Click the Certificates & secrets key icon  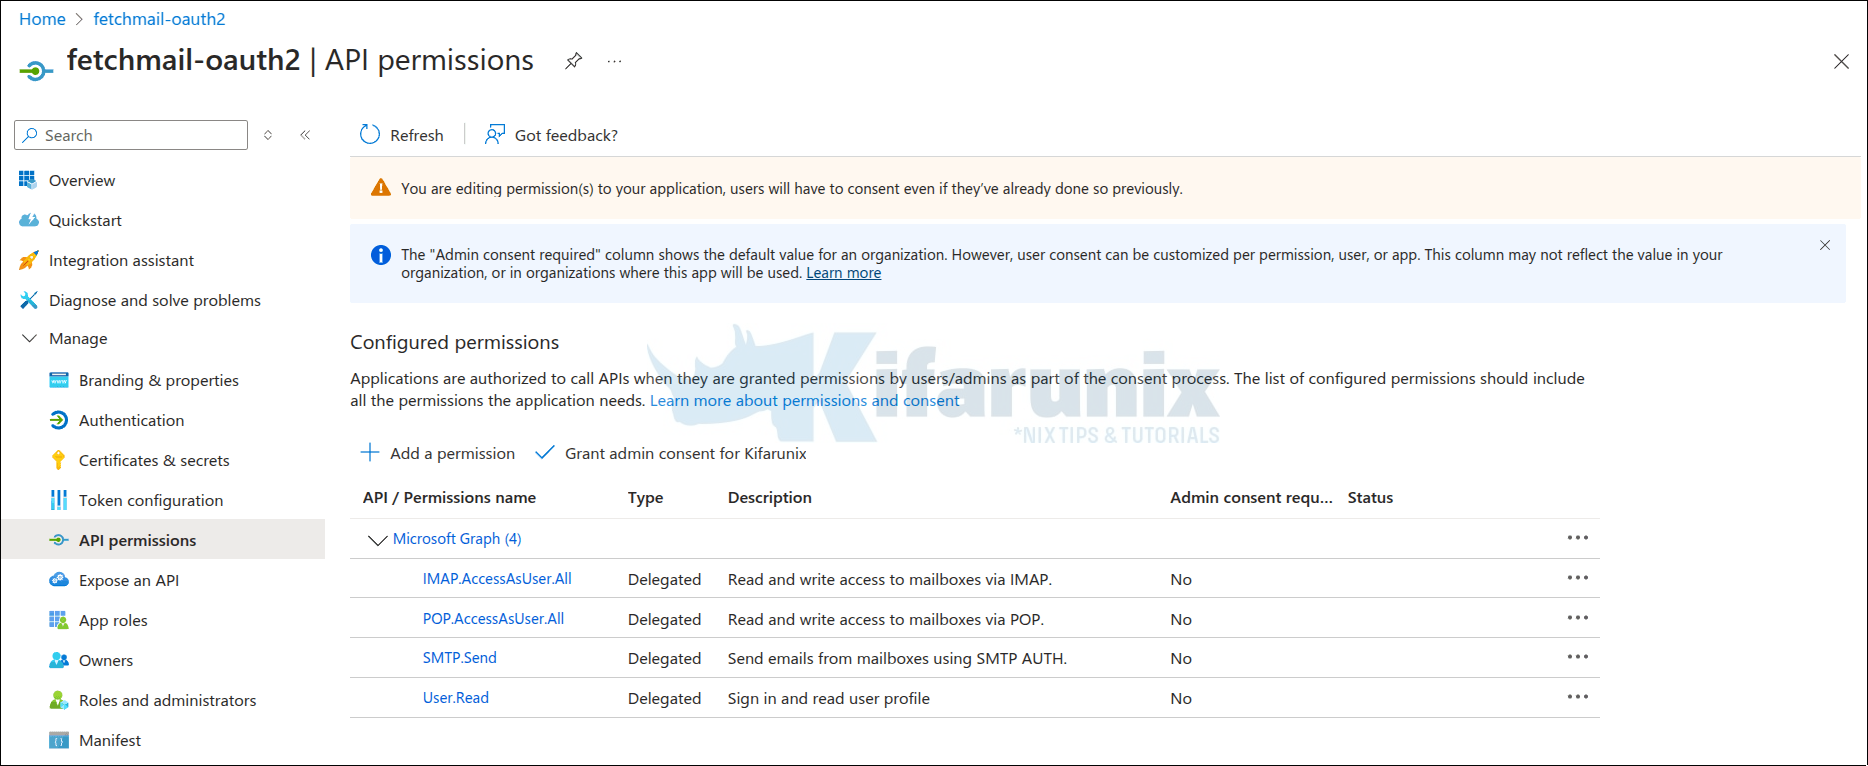pyautogui.click(x=59, y=460)
